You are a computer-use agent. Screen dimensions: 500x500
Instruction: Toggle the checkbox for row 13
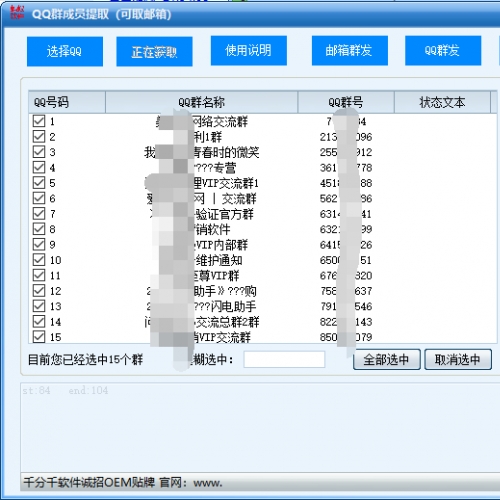click(x=39, y=306)
